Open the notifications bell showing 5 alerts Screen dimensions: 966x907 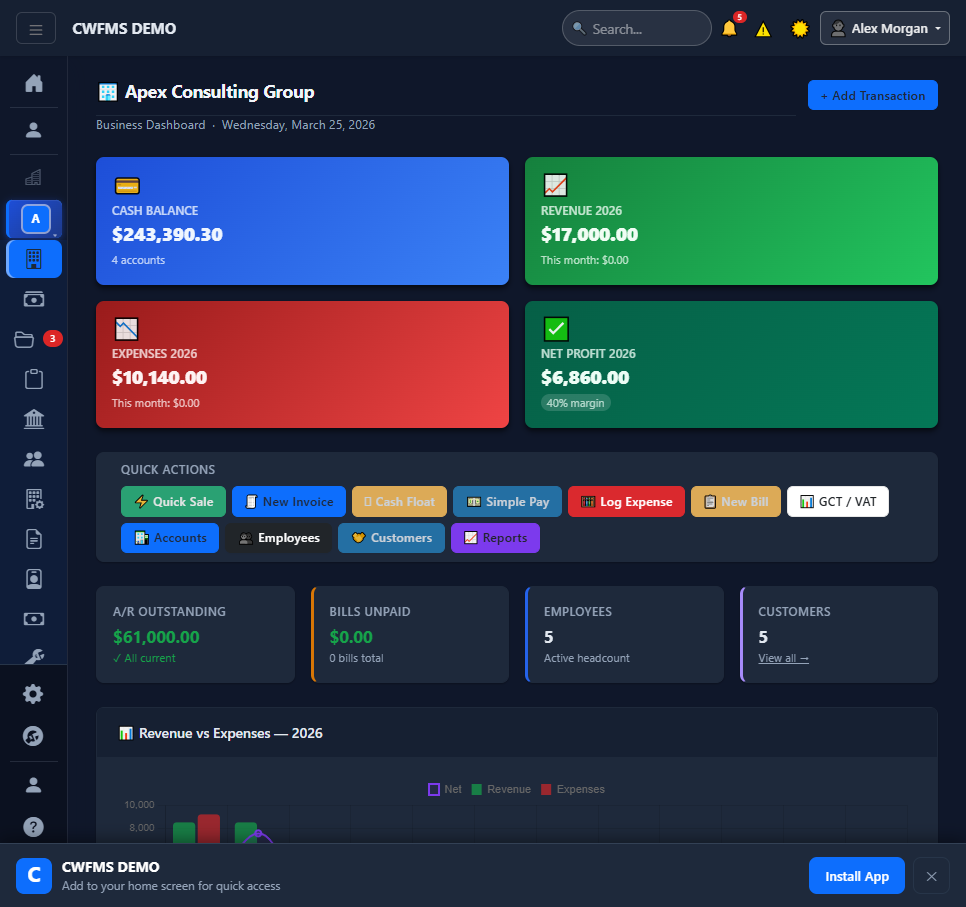point(729,29)
